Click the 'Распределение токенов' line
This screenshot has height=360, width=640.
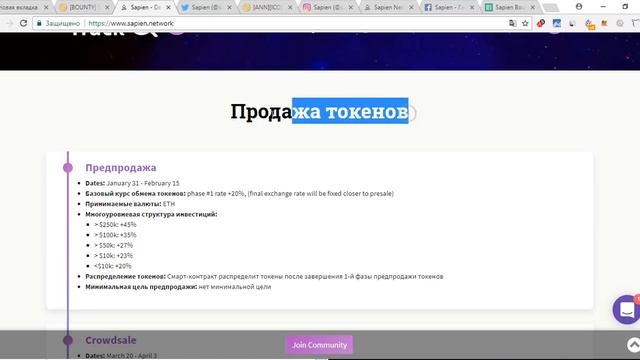264,276
